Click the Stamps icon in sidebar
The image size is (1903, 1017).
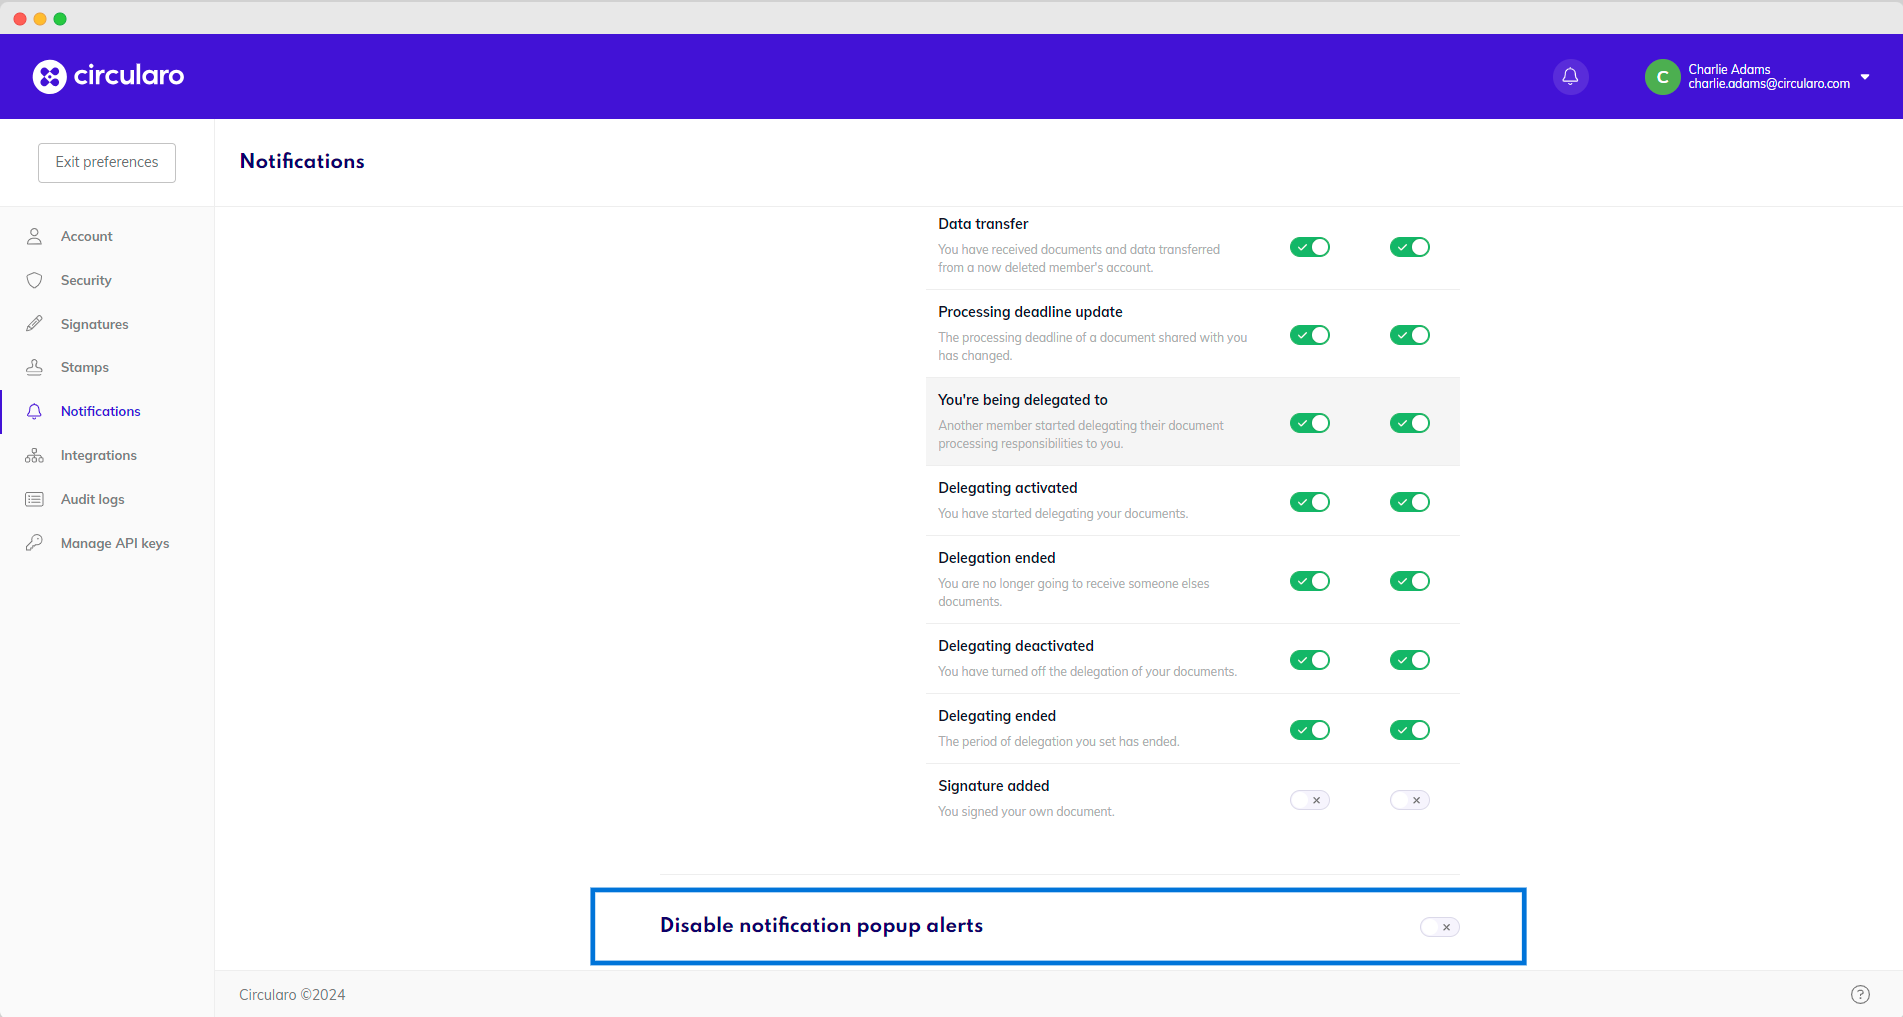pos(34,367)
